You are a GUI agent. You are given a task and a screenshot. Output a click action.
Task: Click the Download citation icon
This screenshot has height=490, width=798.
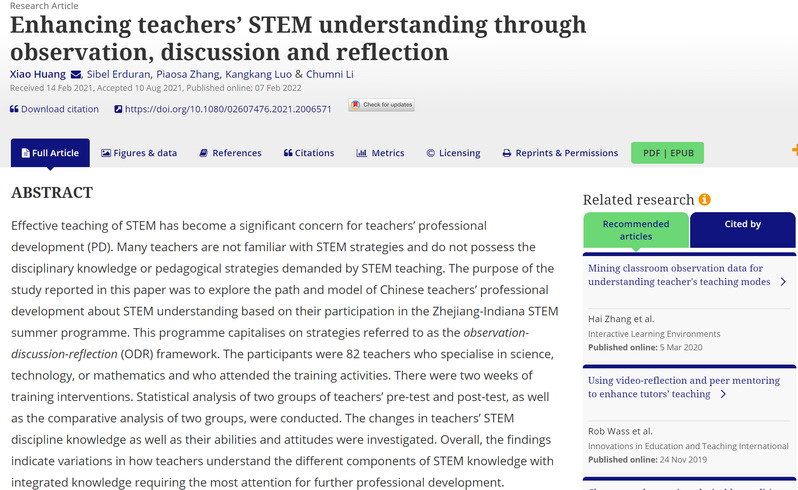15,109
